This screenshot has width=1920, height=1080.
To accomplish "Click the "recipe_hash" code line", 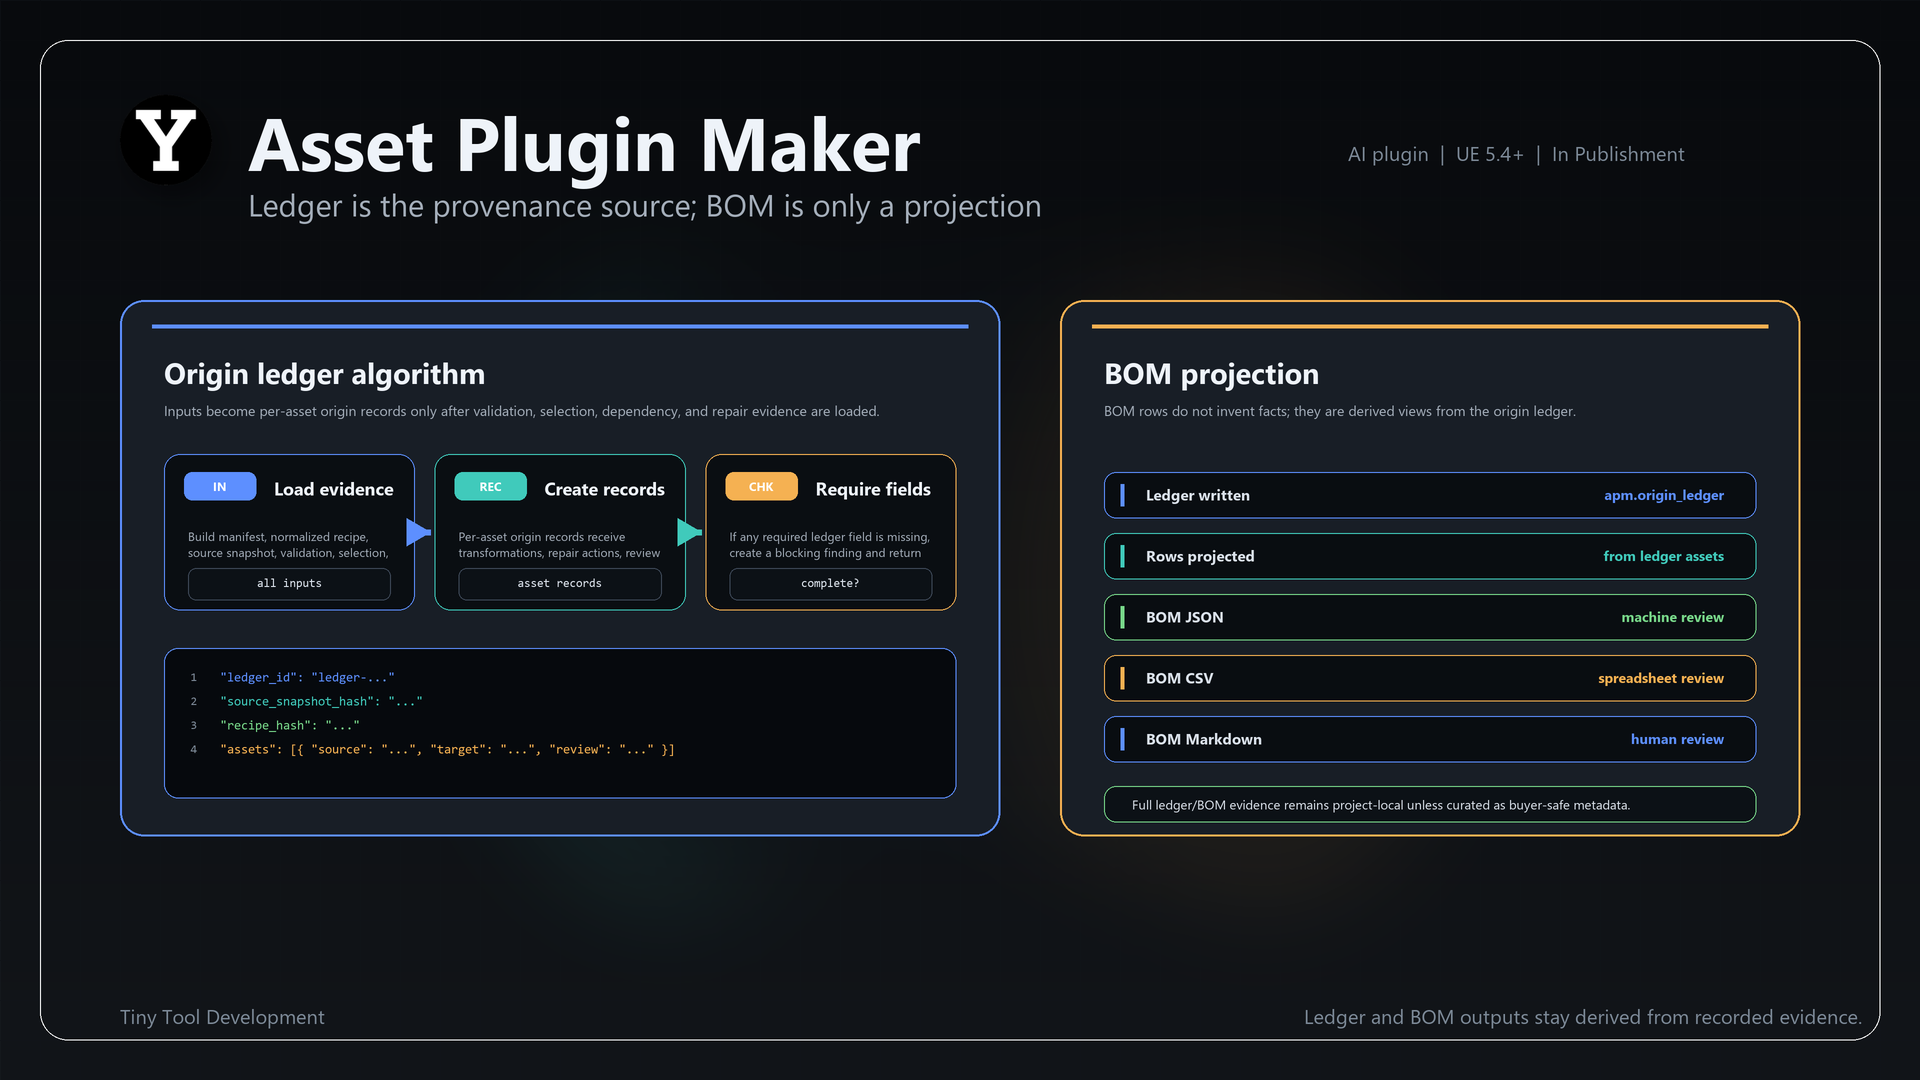I will (290, 725).
